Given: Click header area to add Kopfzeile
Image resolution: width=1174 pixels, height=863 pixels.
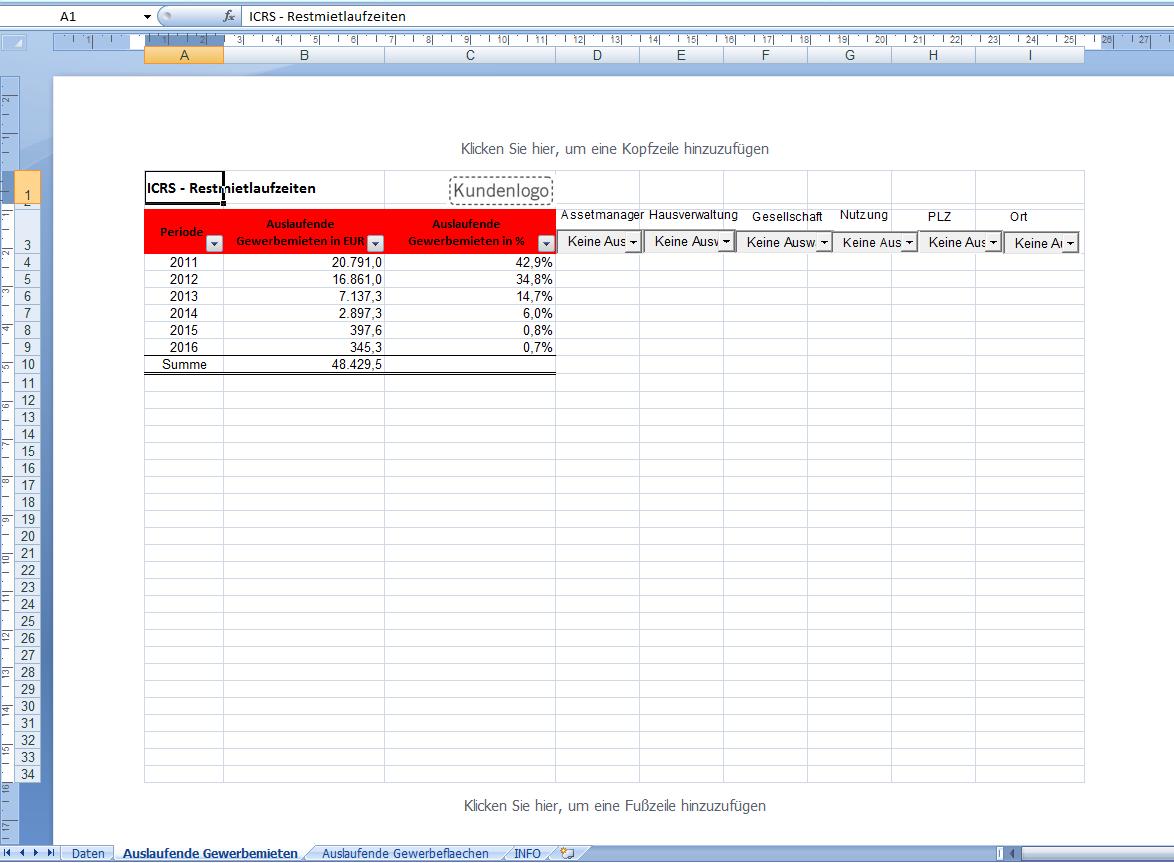Looking at the screenshot, I should pyautogui.click(x=615, y=149).
